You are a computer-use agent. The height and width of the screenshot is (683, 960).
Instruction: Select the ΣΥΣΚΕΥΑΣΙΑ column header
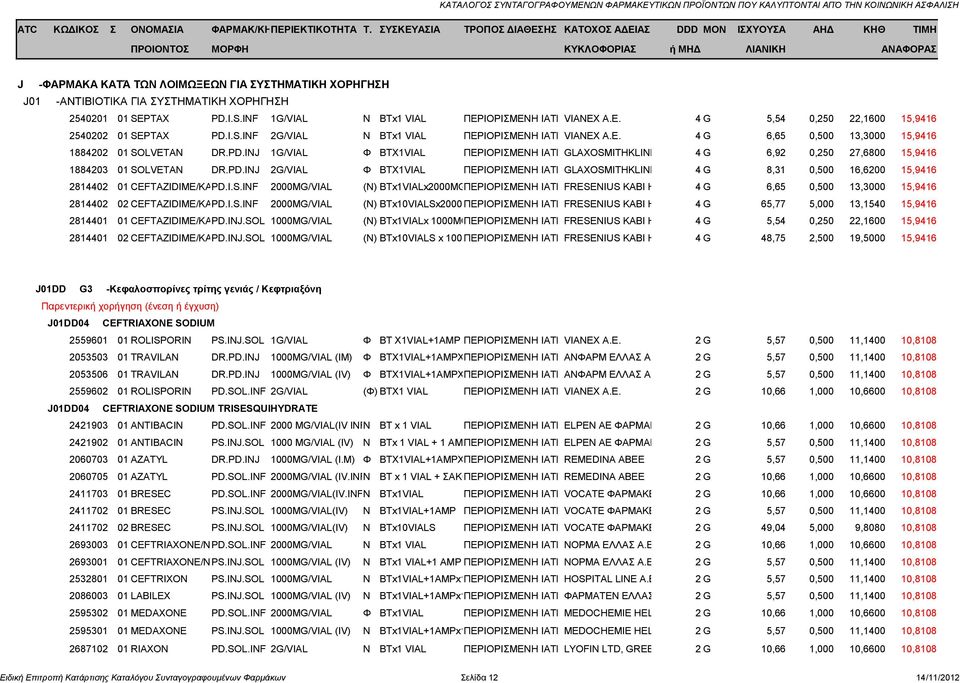410,29
